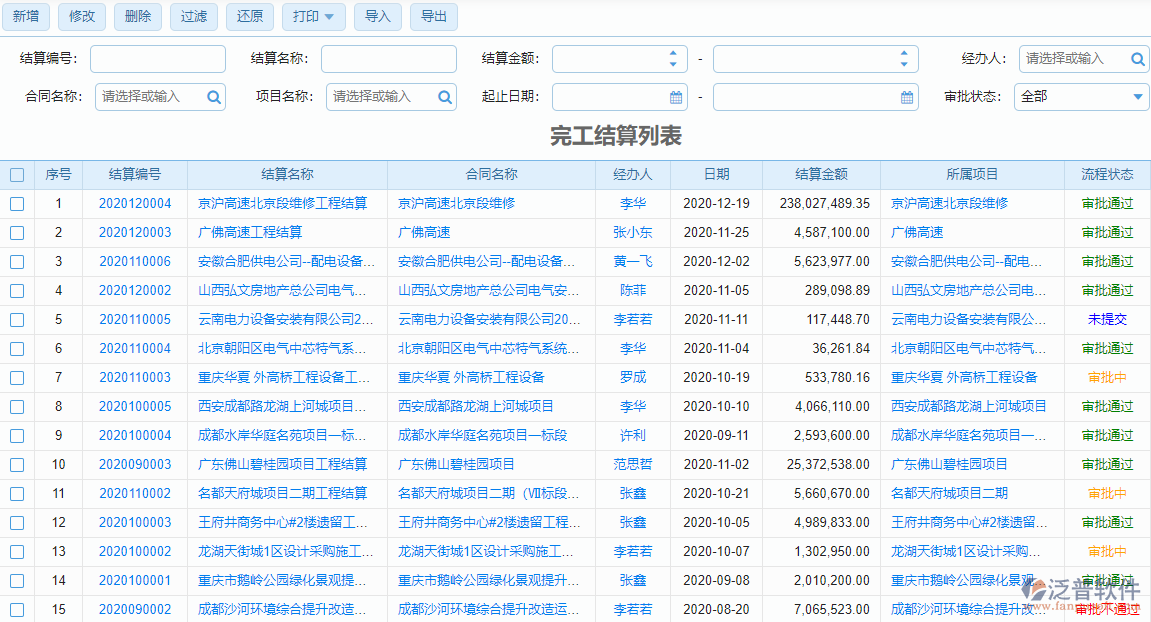Apply filters with the 过滤 button

193,17
